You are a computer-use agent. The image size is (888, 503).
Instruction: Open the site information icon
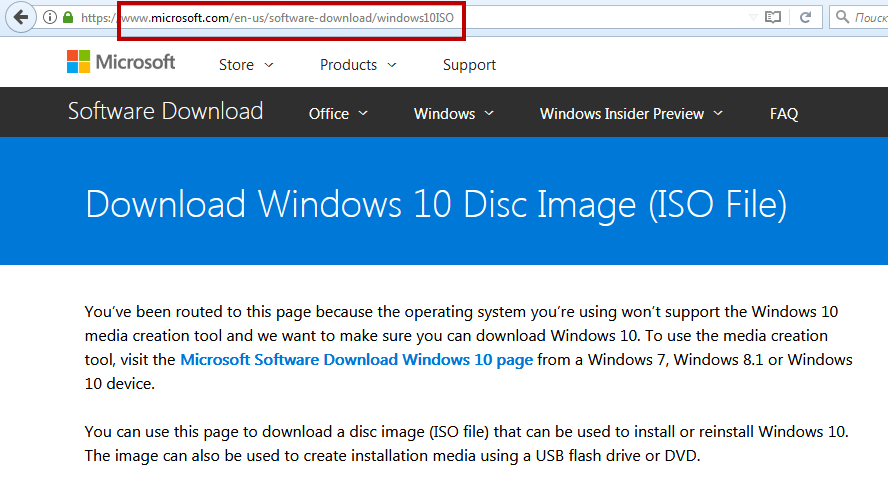50,18
